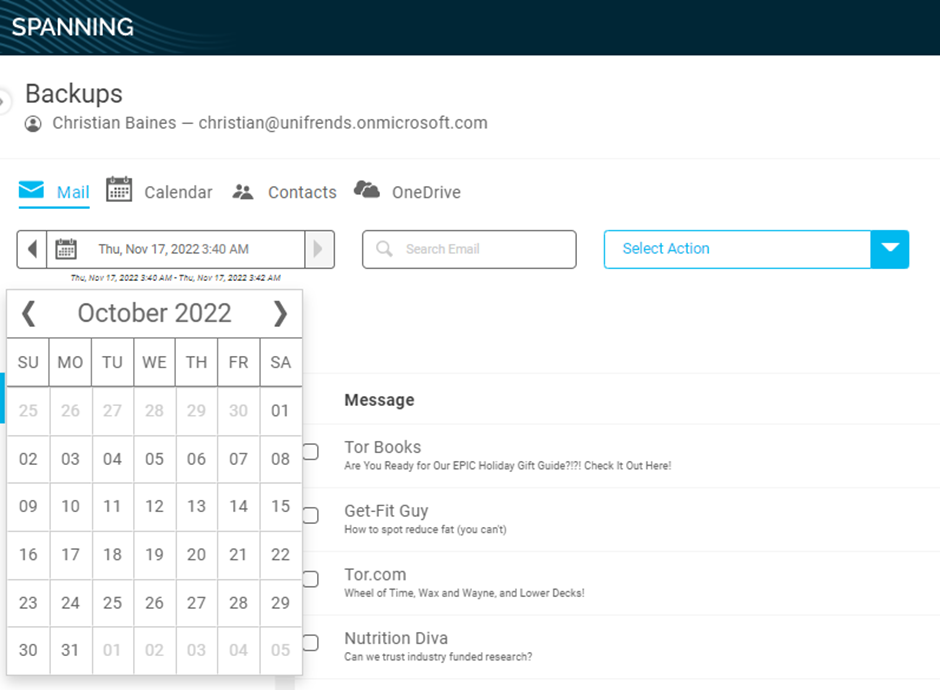Open the Calendar tab

pyautogui.click(x=159, y=192)
